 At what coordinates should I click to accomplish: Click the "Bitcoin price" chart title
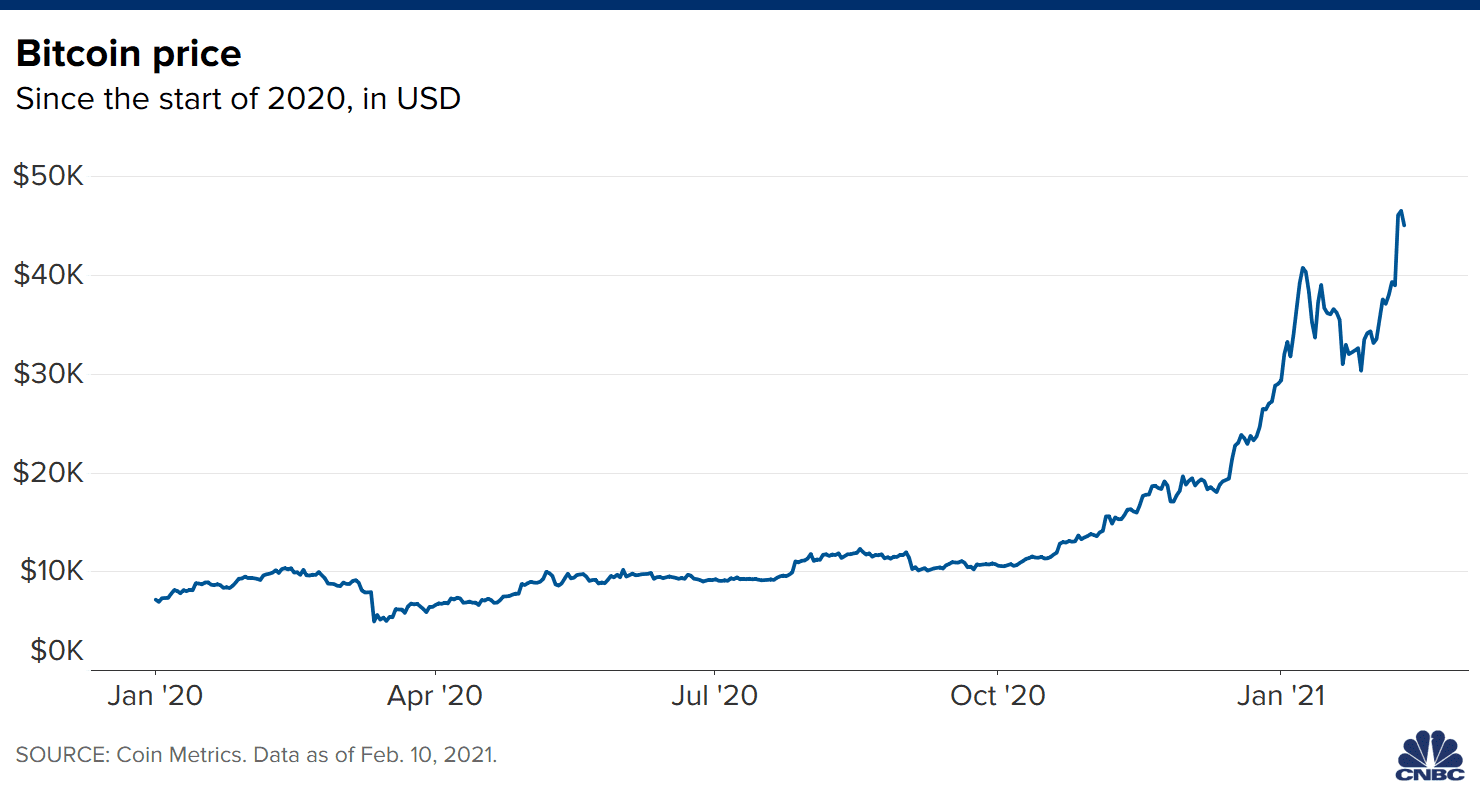(128, 53)
